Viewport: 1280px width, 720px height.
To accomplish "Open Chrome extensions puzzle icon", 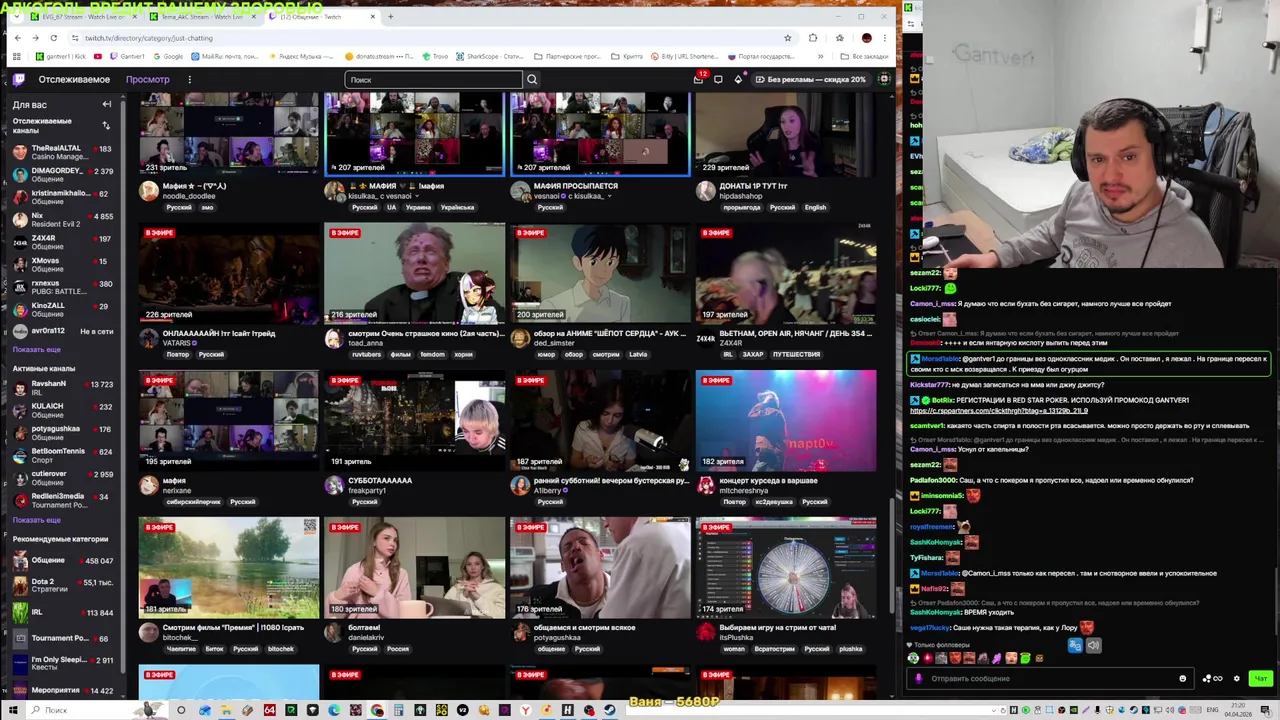I will 813,38.
